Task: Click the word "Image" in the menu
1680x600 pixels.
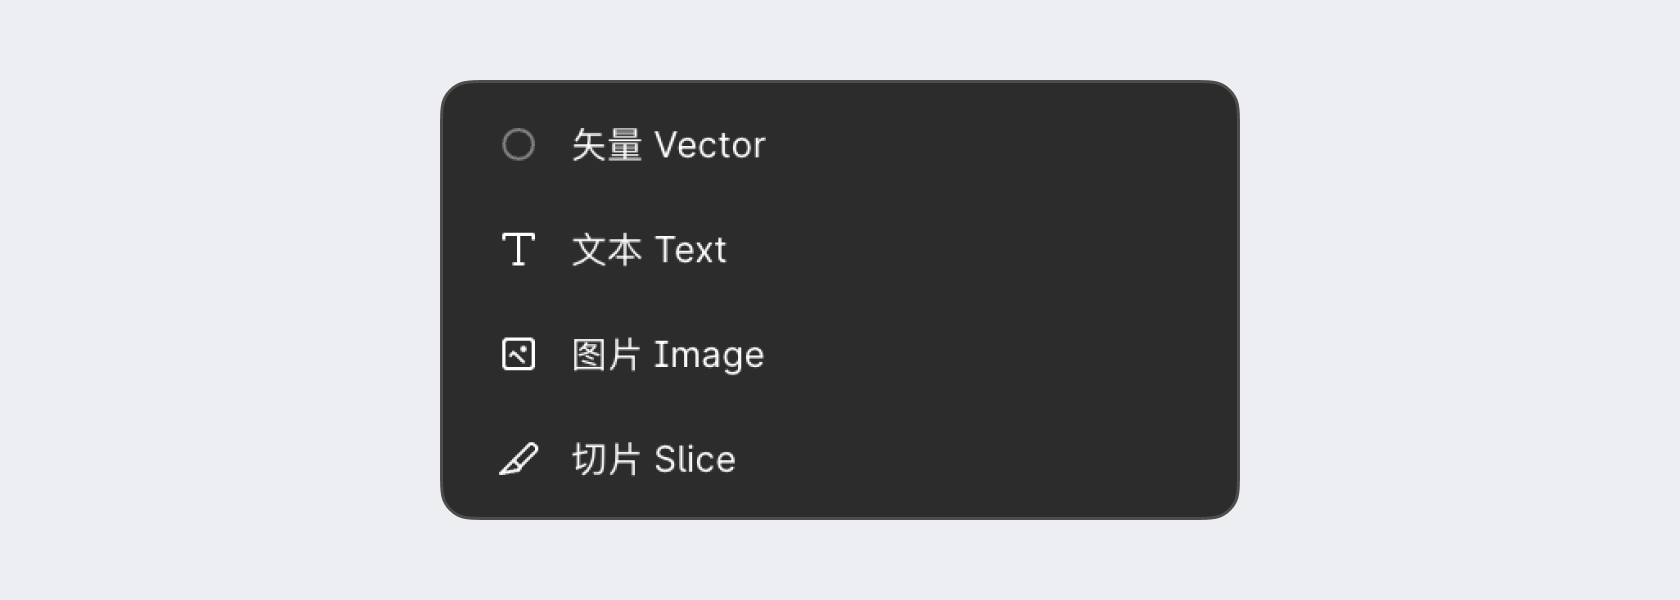Action: 709,355
